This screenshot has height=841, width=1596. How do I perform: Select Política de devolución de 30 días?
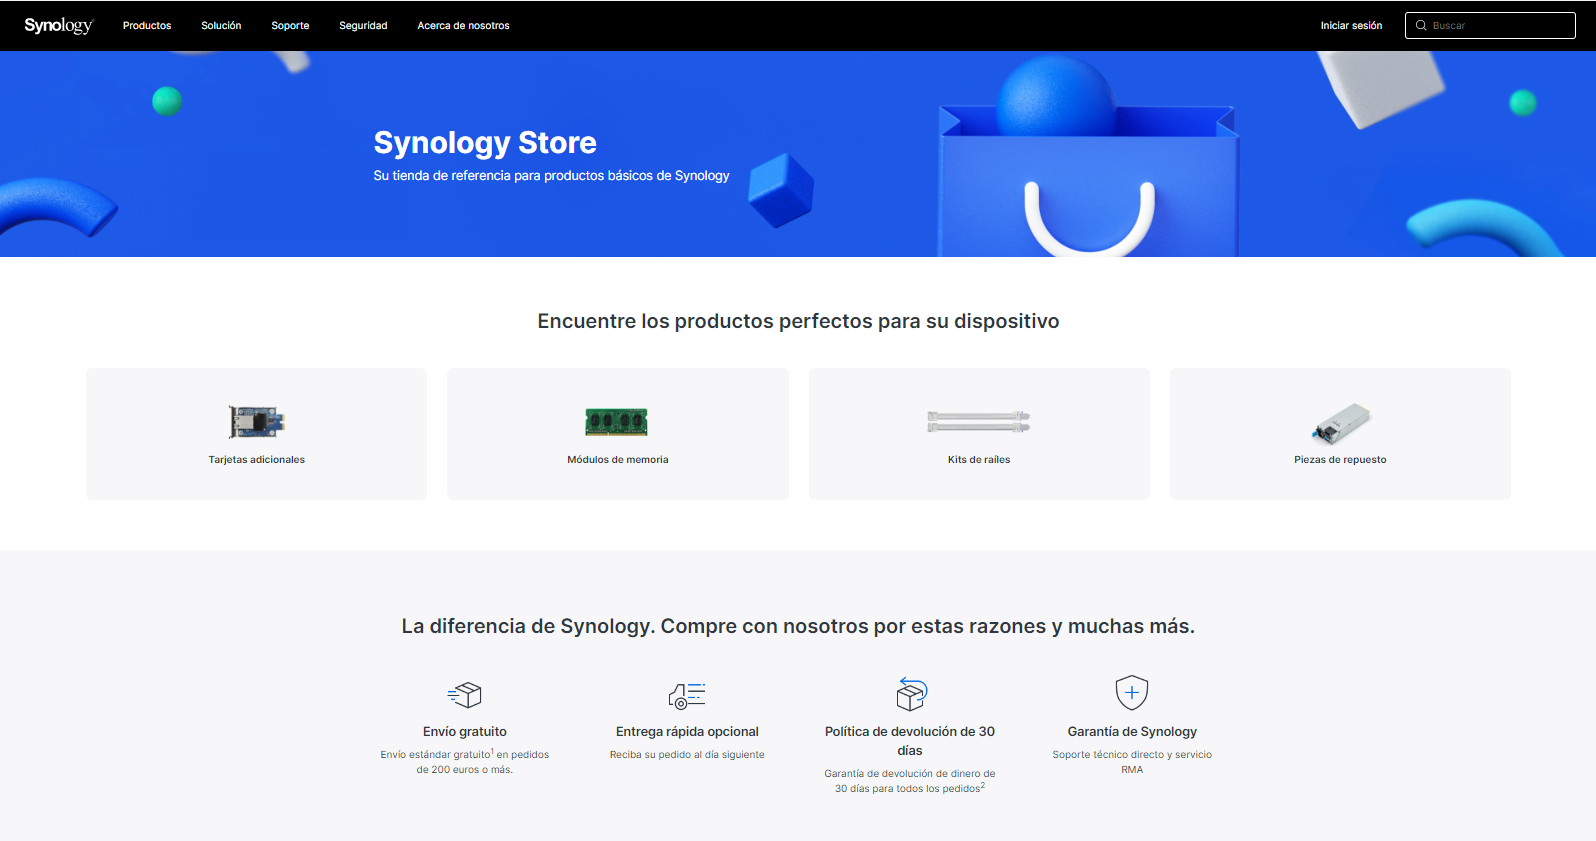(910, 741)
